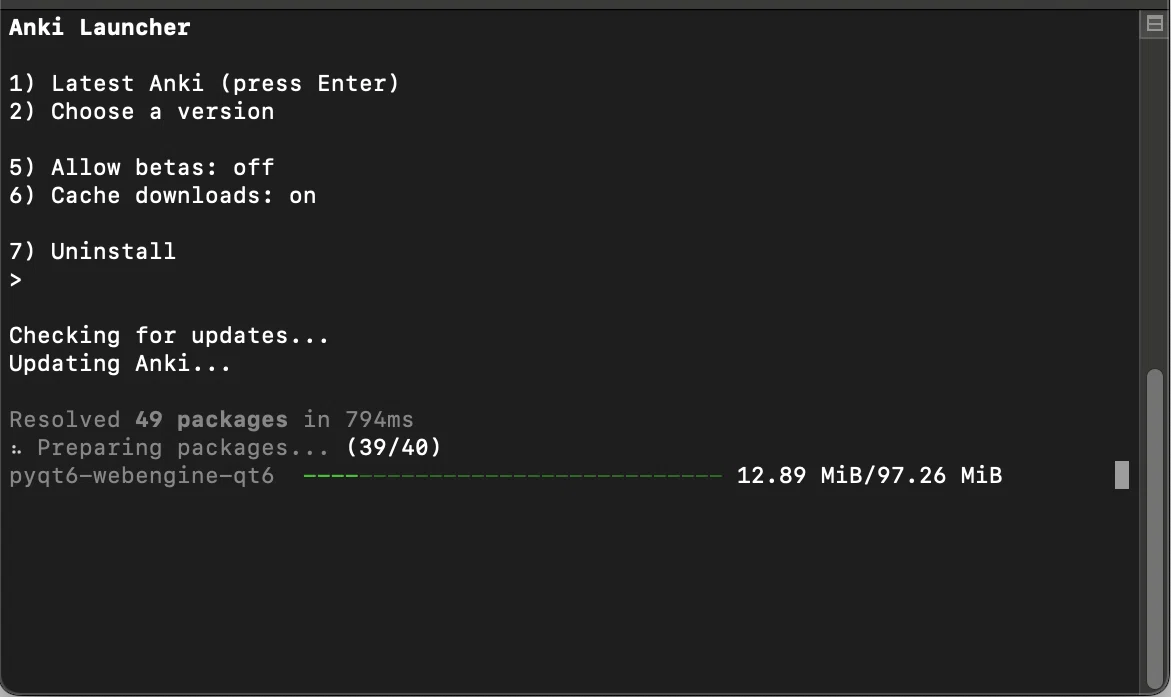Click the 'Preparing packages...' status text
1171x697 pixels.
(x=183, y=448)
